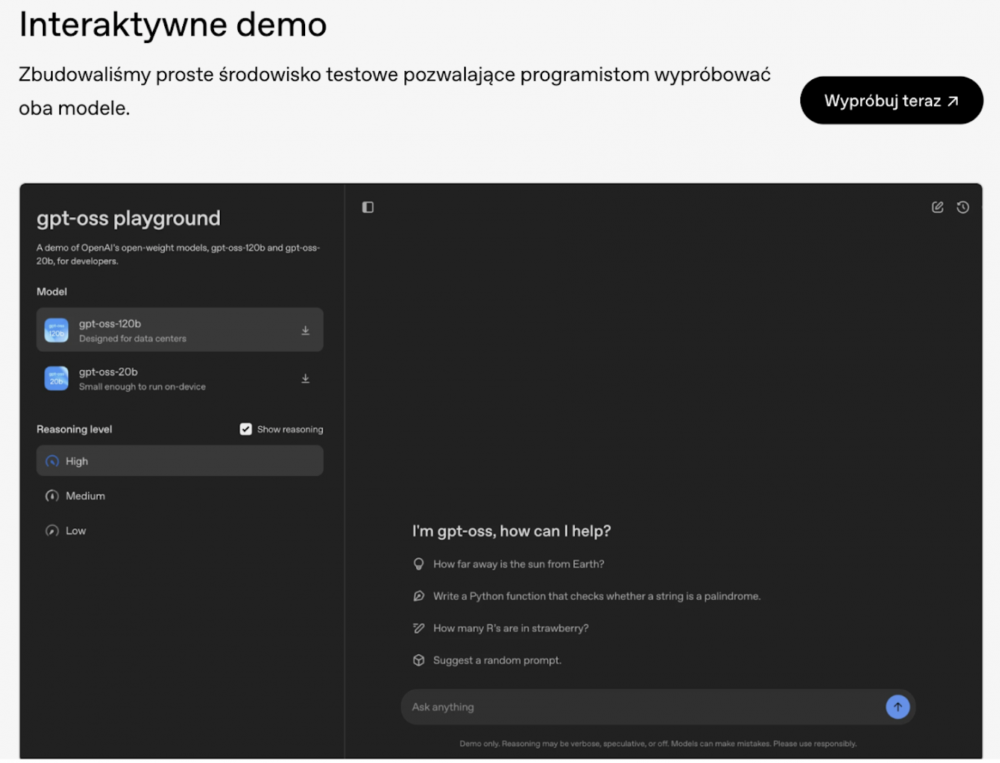The image size is (1000, 763).
Task: Click the Reasoning level label
Action: 74,429
